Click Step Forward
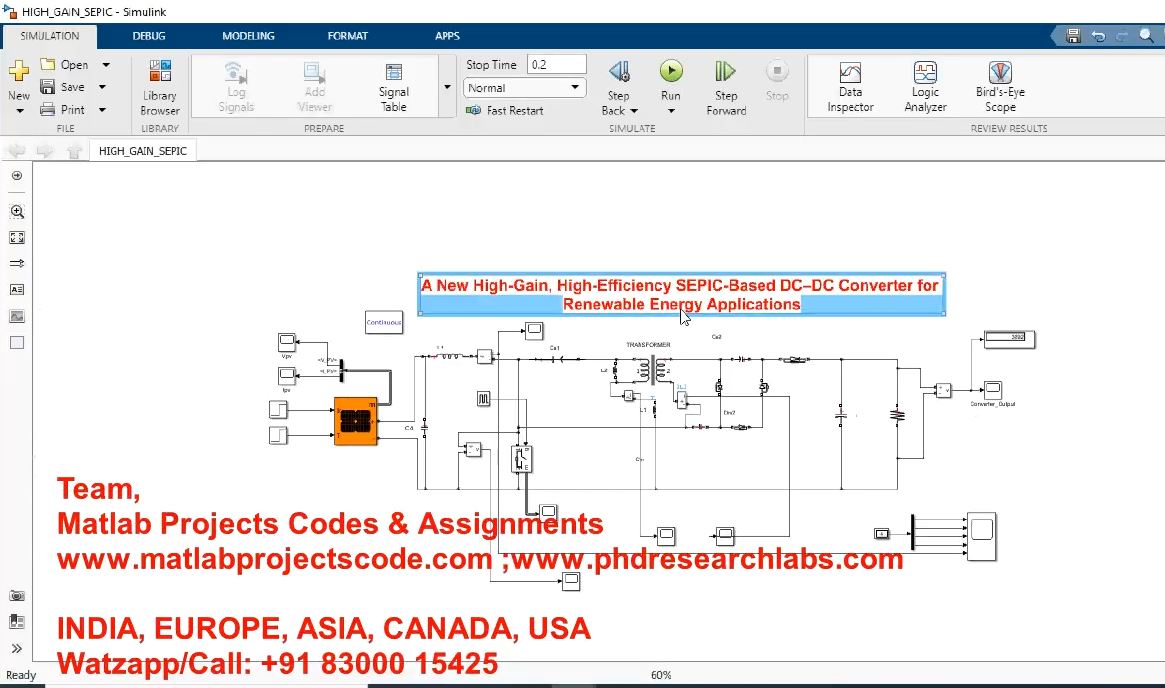This screenshot has height=688, width=1165. coord(726,88)
